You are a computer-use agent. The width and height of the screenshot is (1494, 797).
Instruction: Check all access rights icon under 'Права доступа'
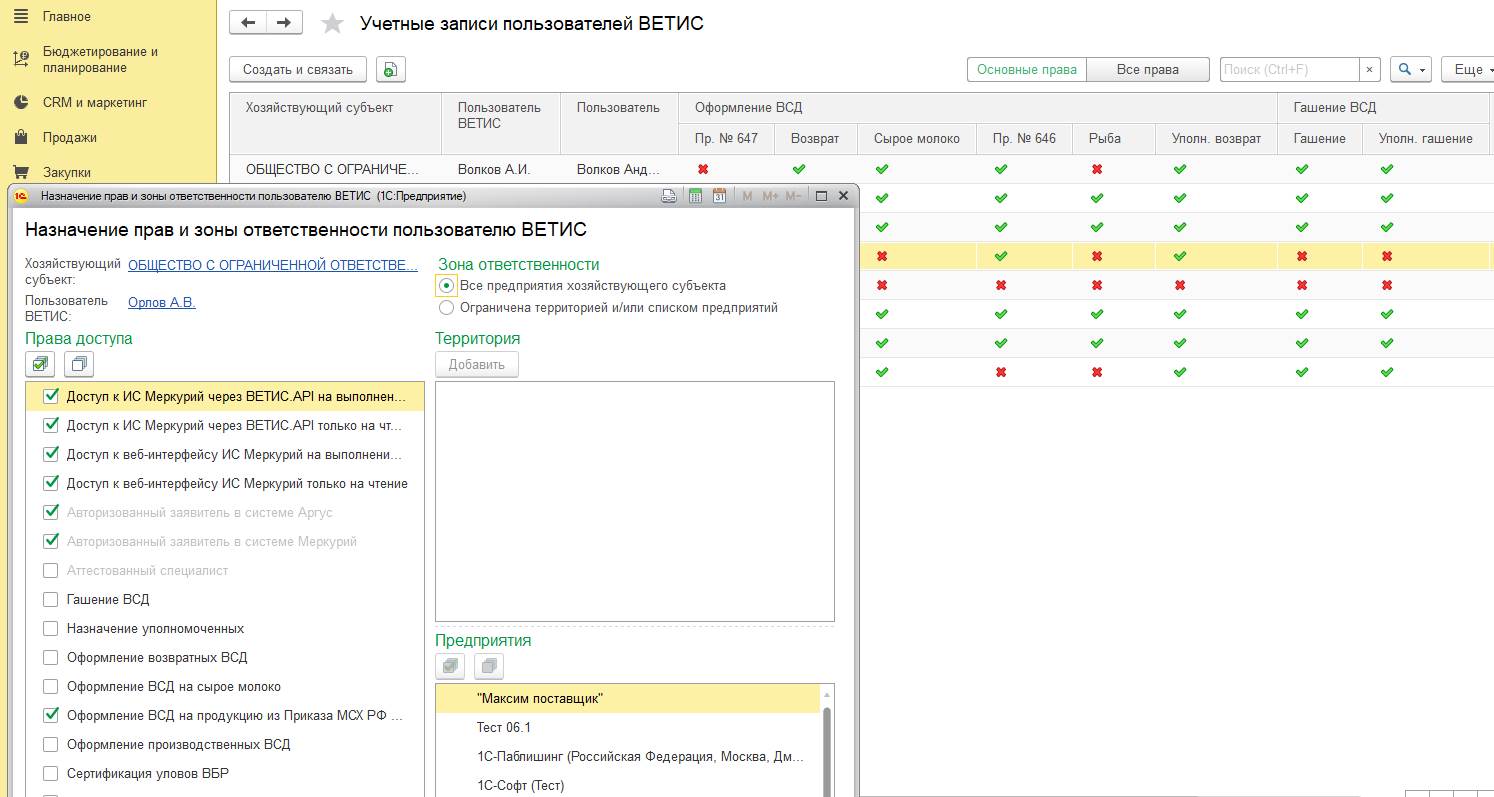[x=40, y=364]
